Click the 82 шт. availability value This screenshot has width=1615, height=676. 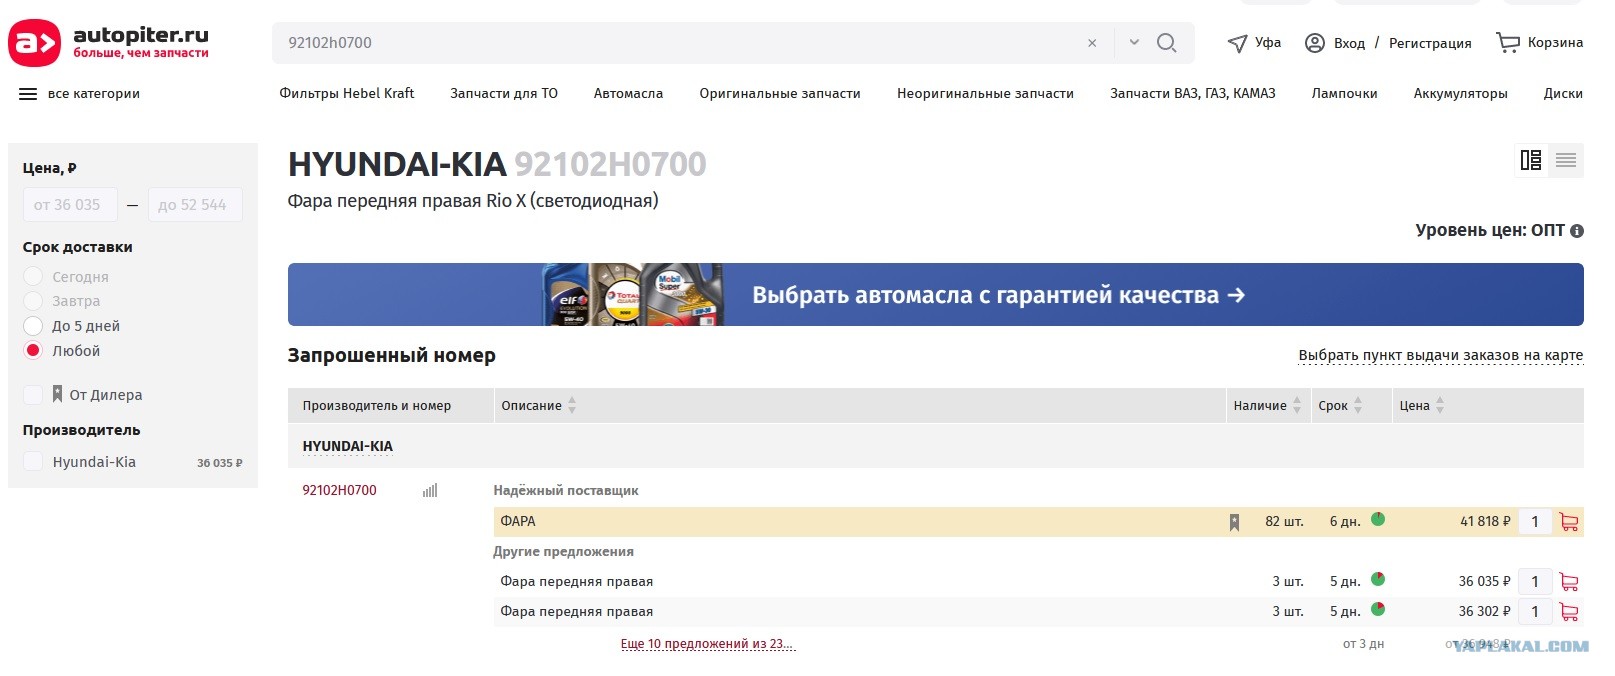click(1284, 522)
